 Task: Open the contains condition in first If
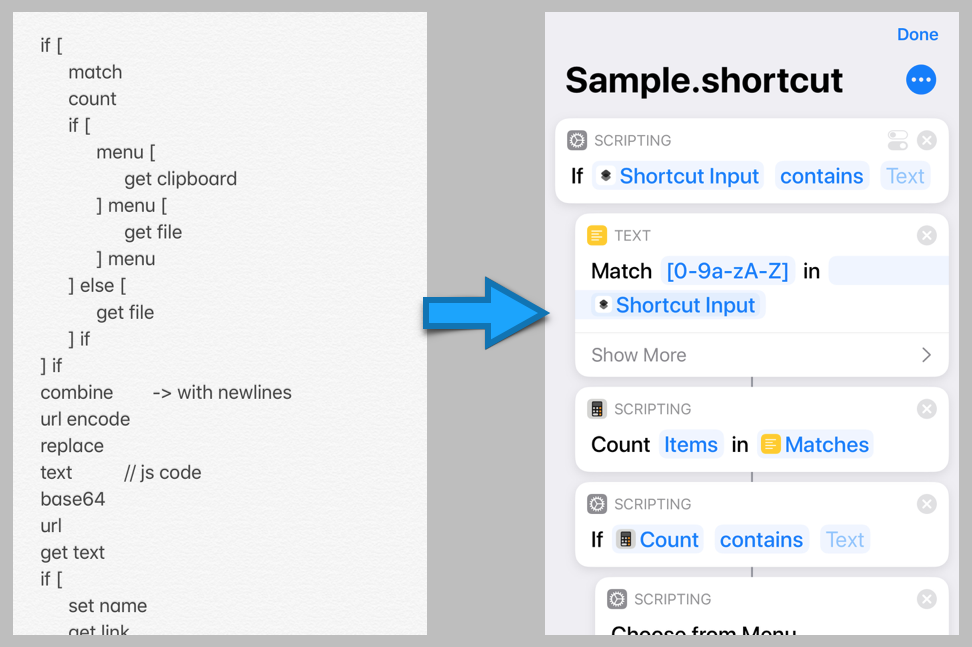pyautogui.click(x=821, y=176)
